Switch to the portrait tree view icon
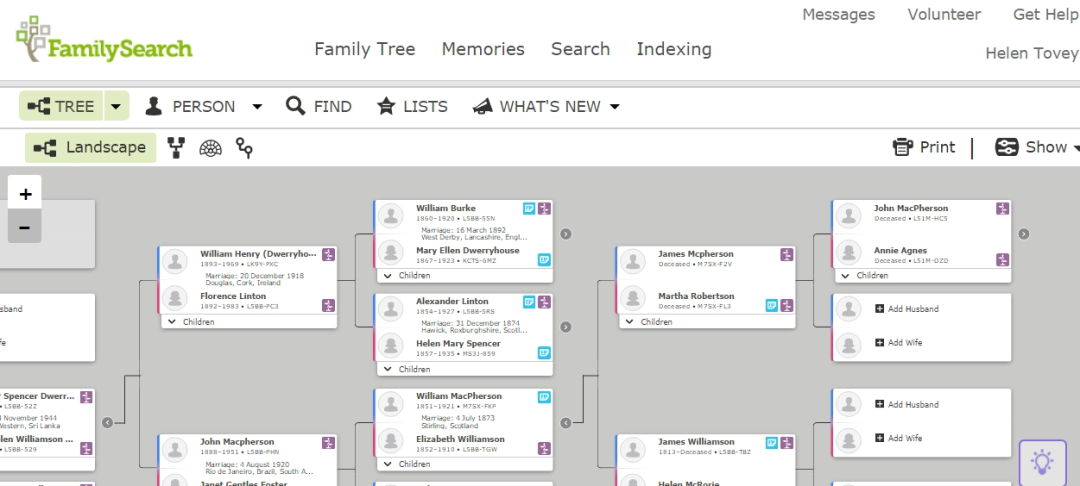1080x486 pixels. pyautogui.click(x=177, y=148)
